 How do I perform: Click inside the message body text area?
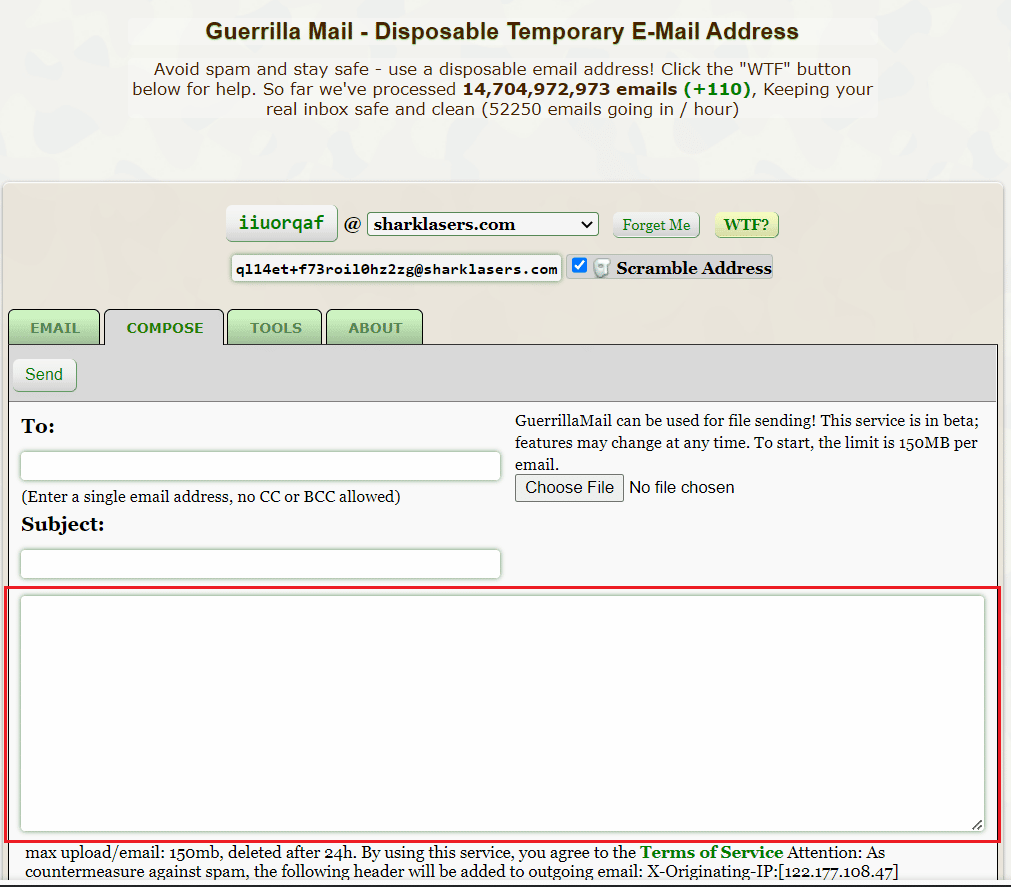[x=502, y=714]
